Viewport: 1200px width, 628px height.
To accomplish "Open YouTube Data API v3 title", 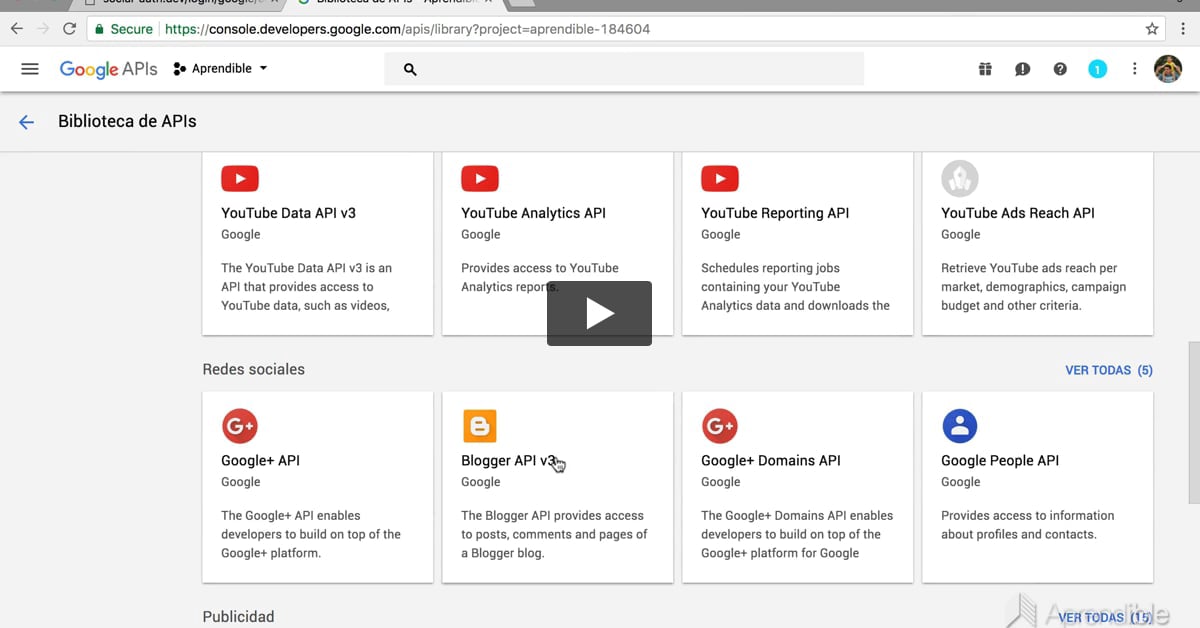I will [288, 213].
